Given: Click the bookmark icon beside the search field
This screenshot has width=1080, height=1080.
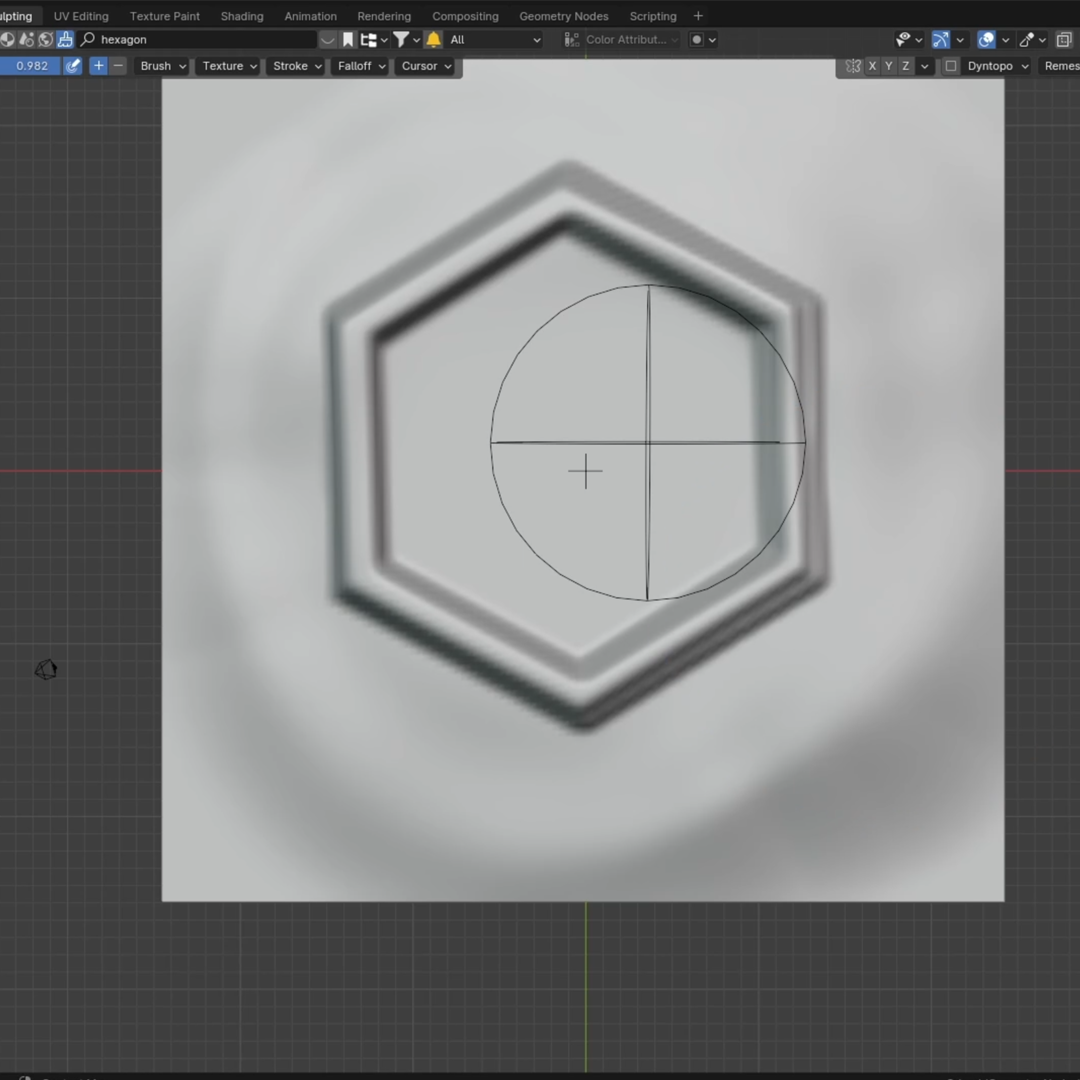Looking at the screenshot, I should tap(347, 39).
